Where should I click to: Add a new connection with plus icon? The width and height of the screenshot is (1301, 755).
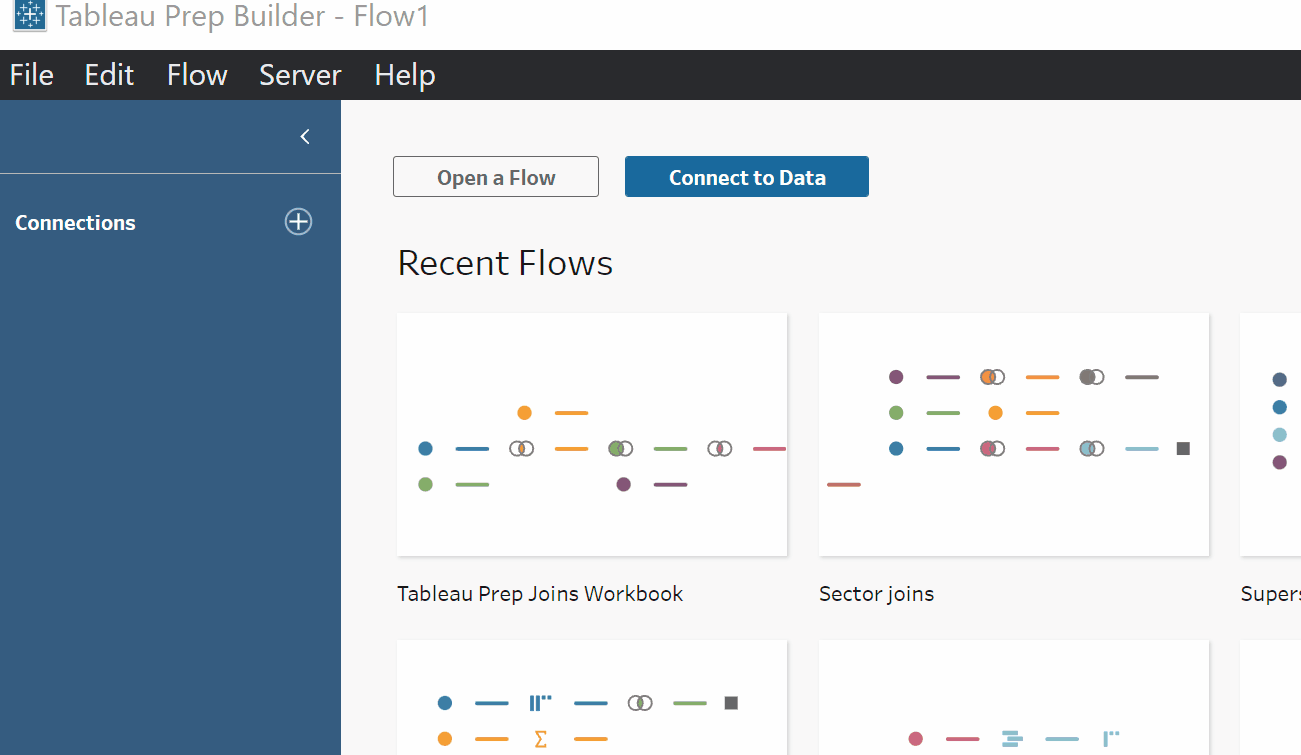click(298, 222)
